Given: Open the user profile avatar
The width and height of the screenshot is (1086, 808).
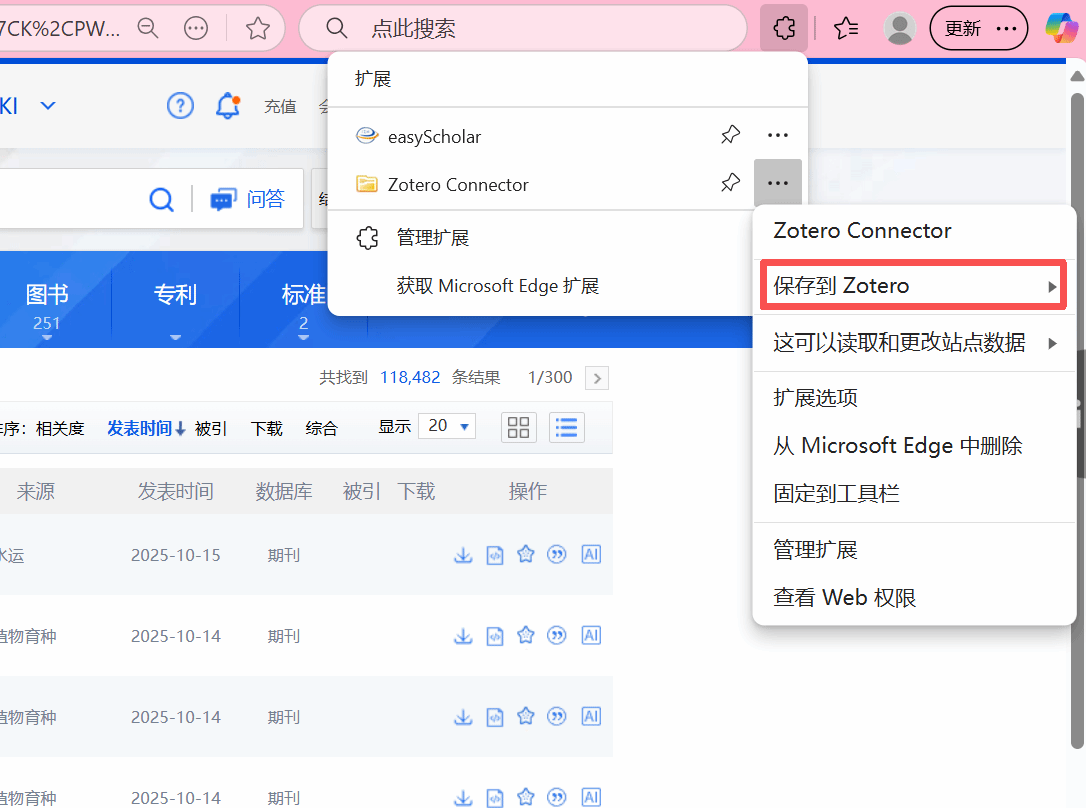Looking at the screenshot, I should 900,28.
